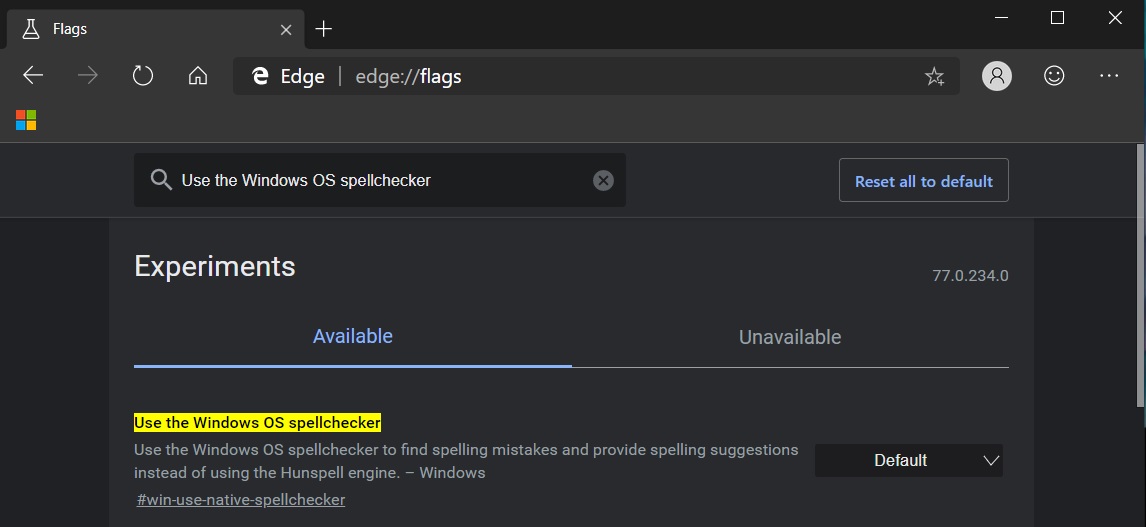Reload the flags page
The height and width of the screenshot is (527, 1146).
143,76
